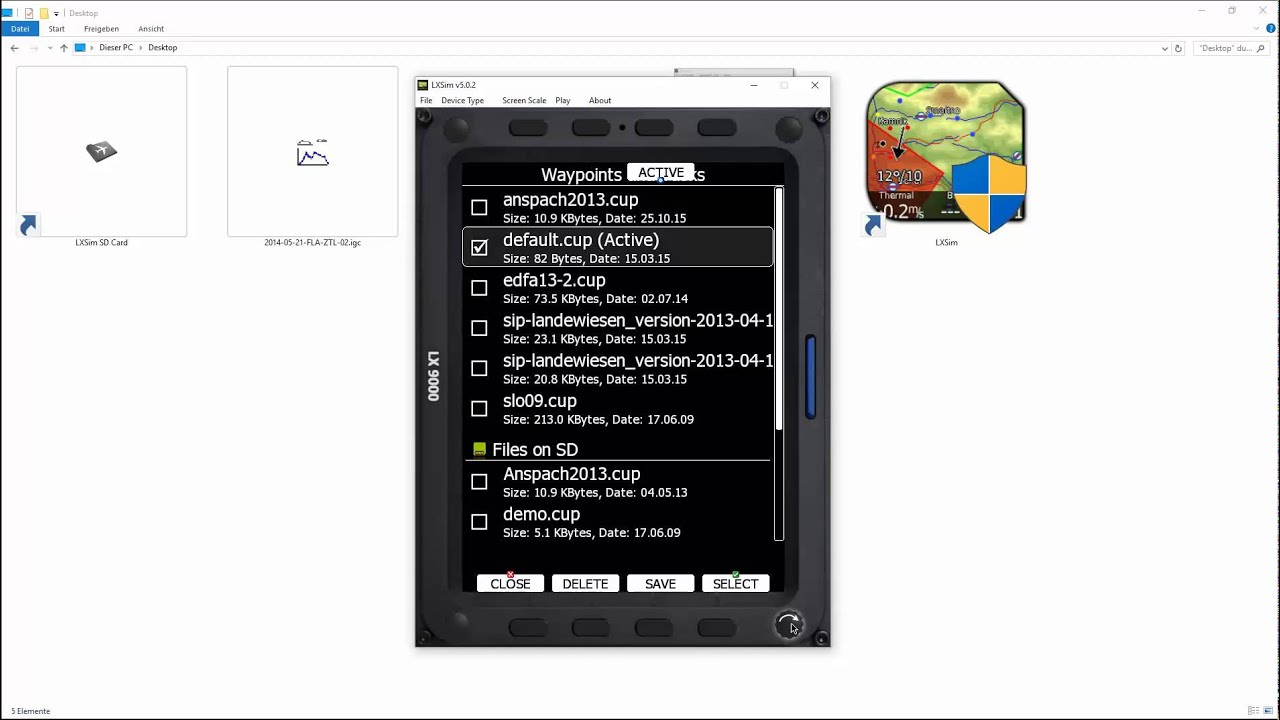Expand the address bar history dropdown
The image size is (1280, 720).
pyautogui.click(x=1164, y=48)
